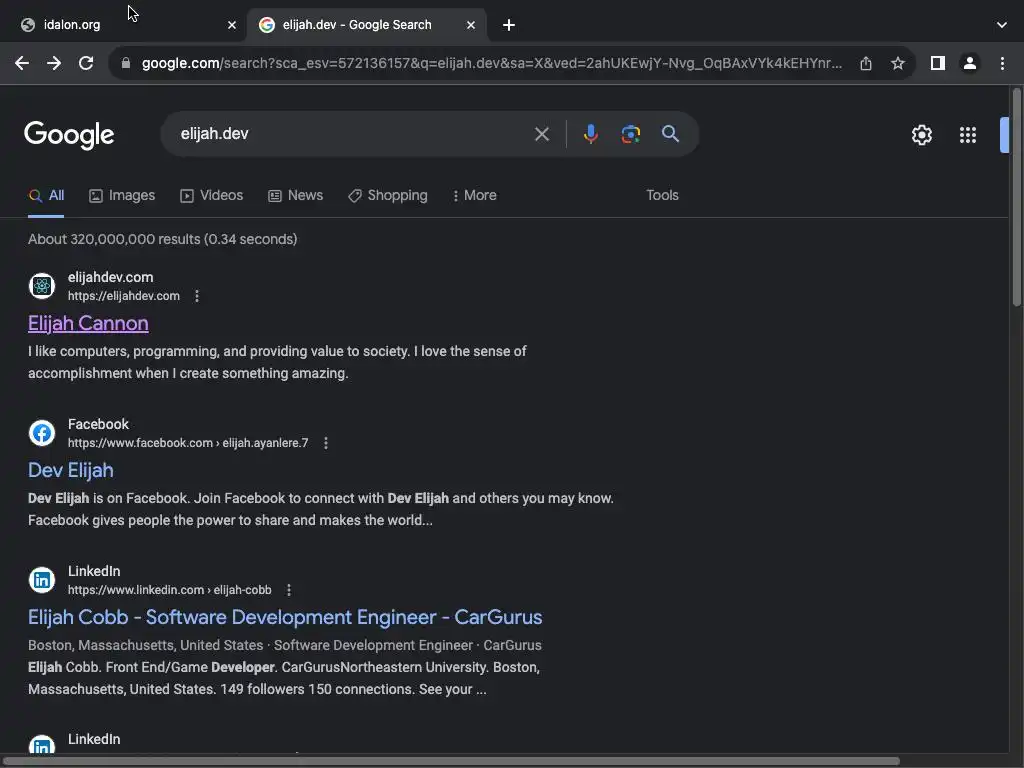Close the idalon.org tab
Screen dimensions: 1024x768
[x=232, y=25]
